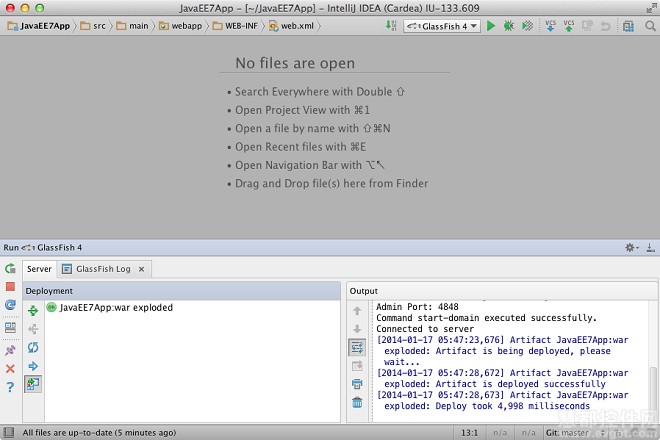660x440 pixels.
Task: Pin the Run tab
Action: [11, 350]
